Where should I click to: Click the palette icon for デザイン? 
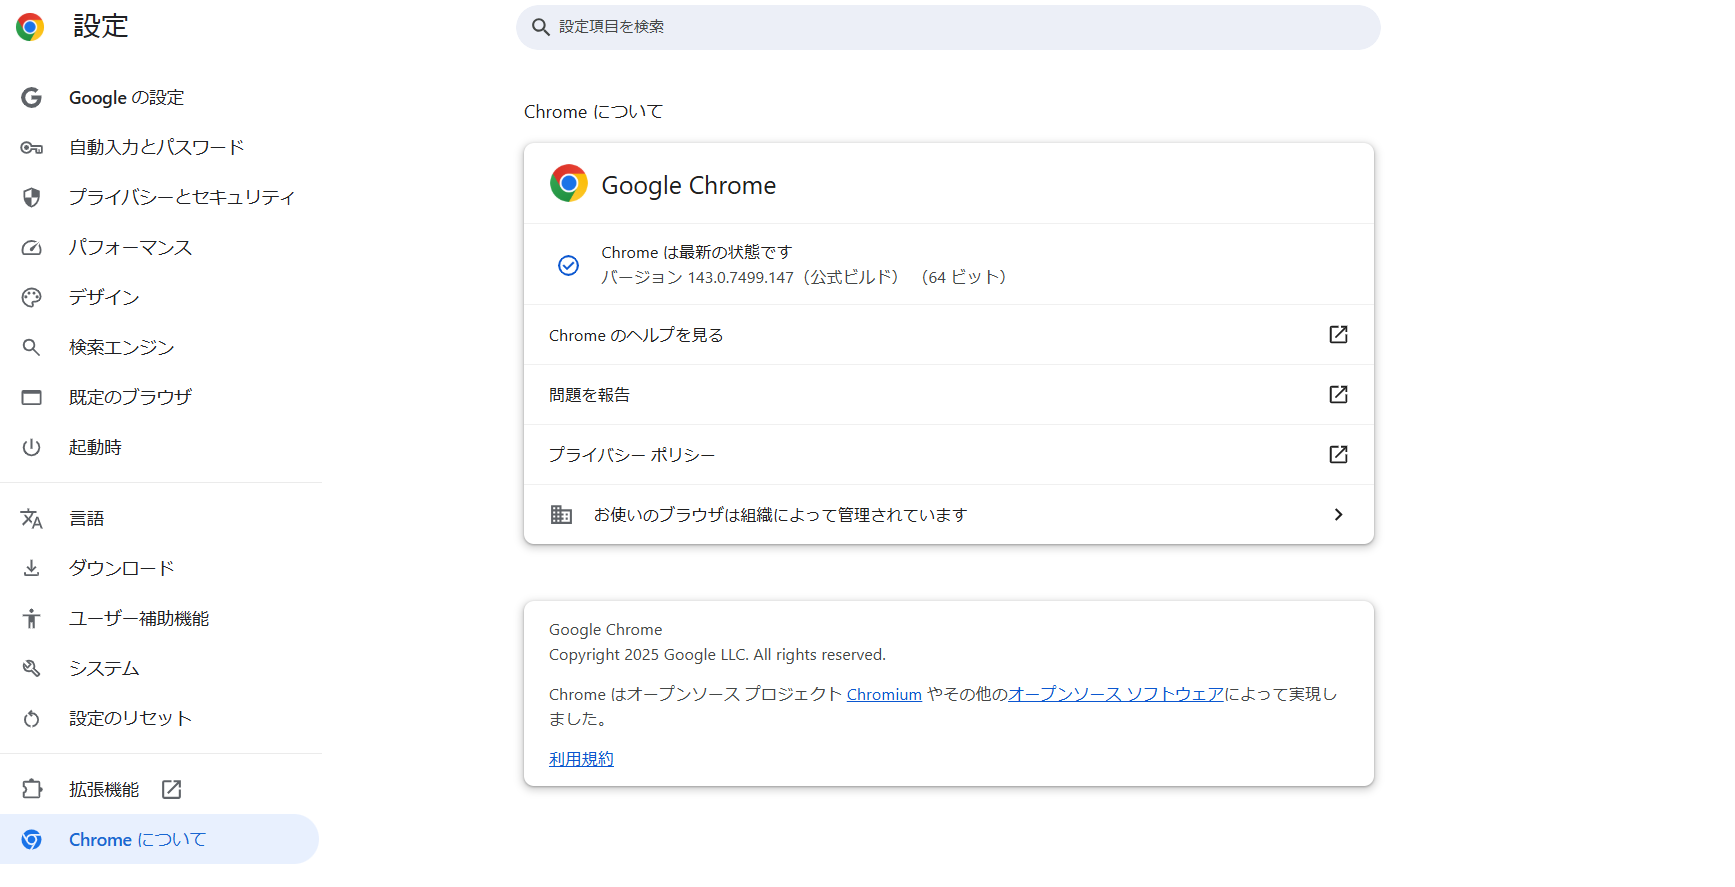(32, 298)
